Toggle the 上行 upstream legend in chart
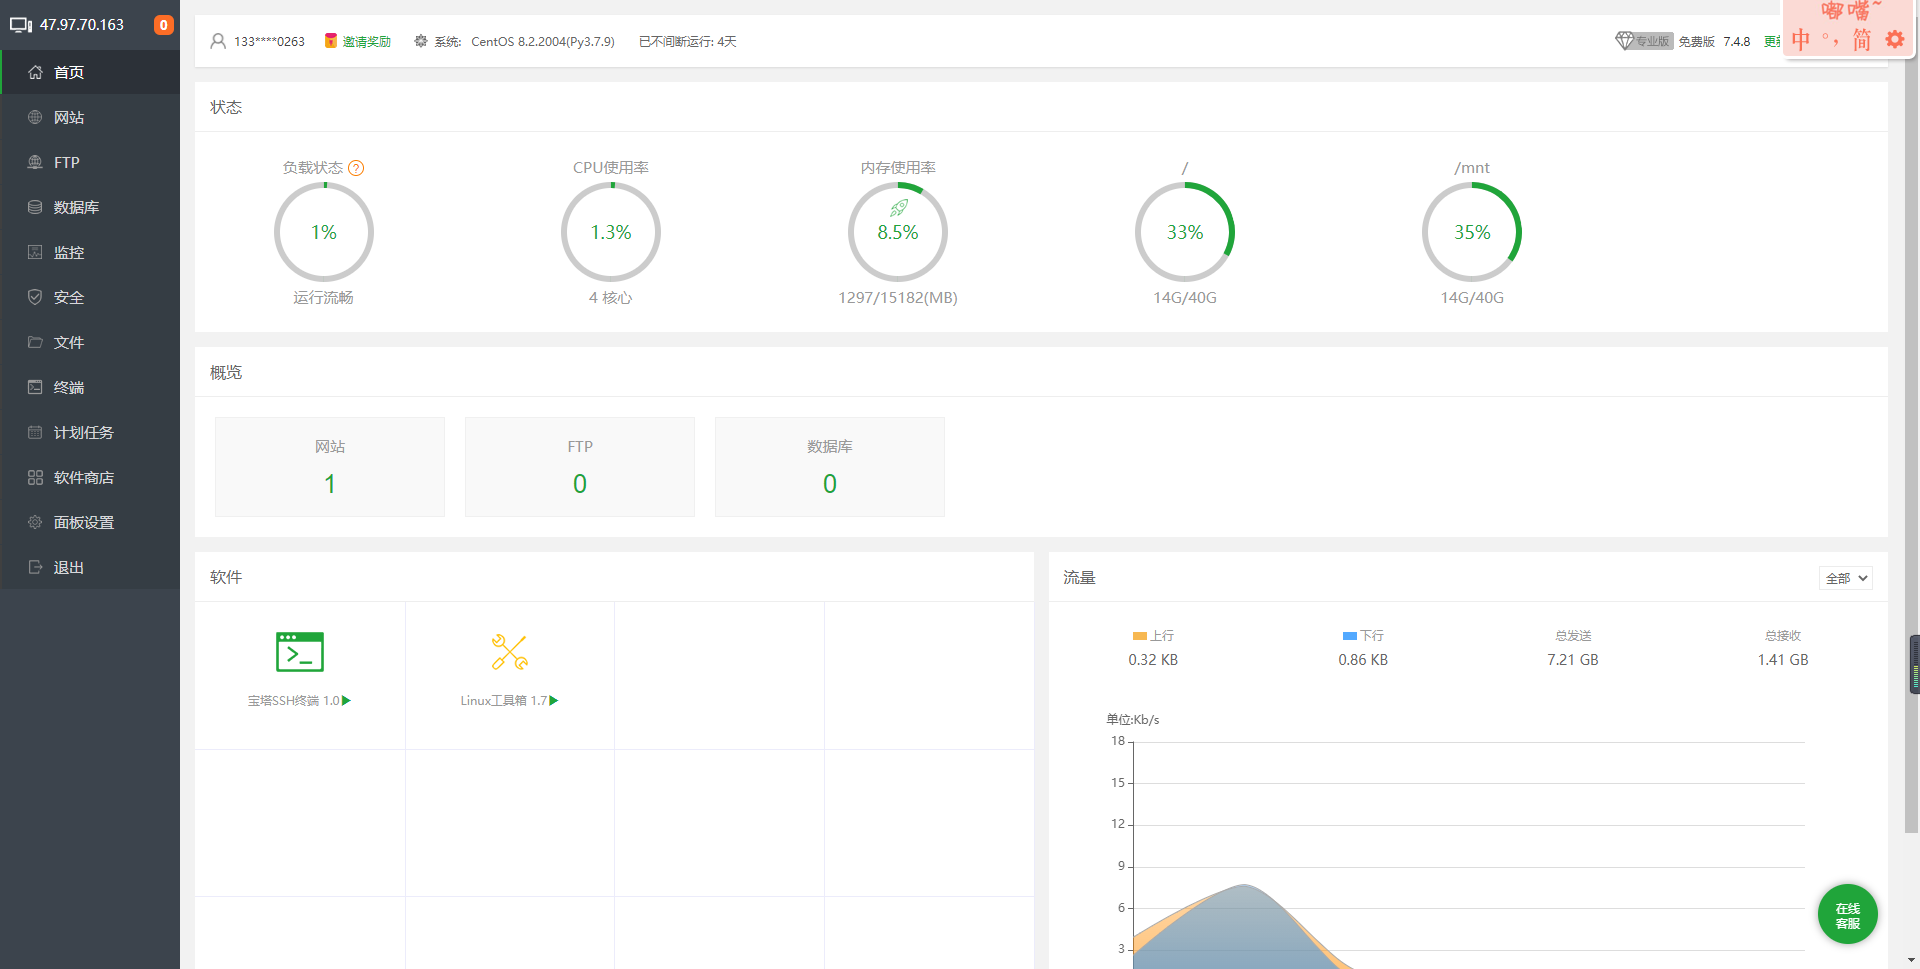Viewport: 1920px width, 969px height. 1153,636
